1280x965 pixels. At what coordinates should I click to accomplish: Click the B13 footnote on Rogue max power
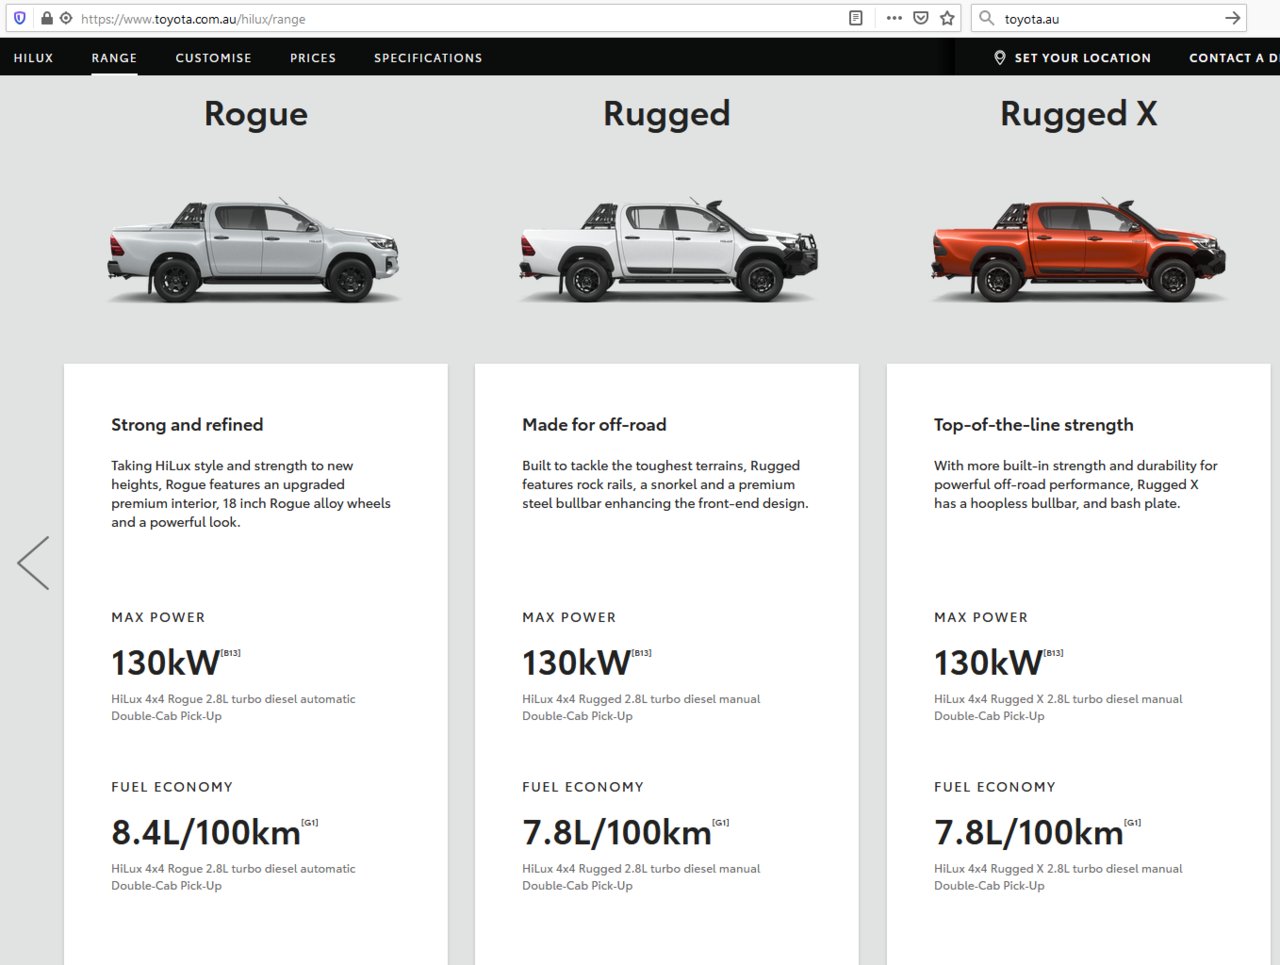coord(230,653)
